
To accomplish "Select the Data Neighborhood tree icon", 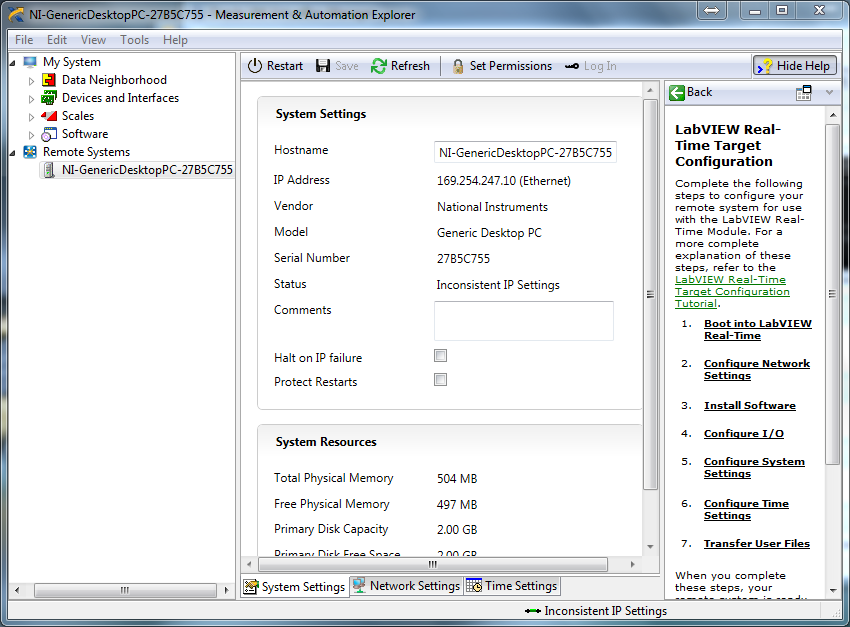I will click(x=49, y=80).
